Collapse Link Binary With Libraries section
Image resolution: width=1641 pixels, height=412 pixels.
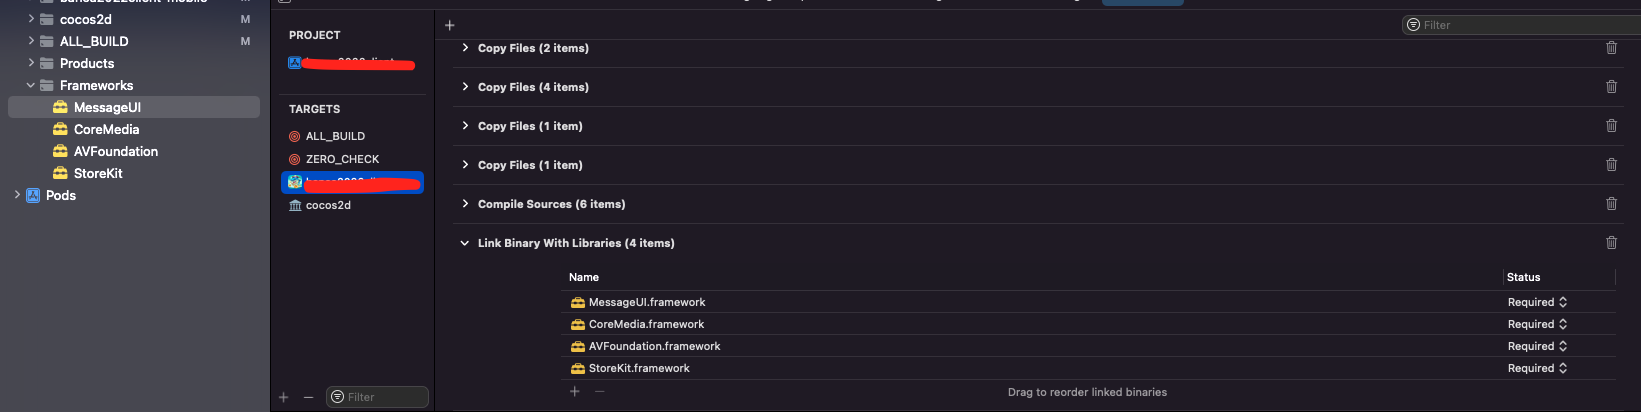click(465, 243)
